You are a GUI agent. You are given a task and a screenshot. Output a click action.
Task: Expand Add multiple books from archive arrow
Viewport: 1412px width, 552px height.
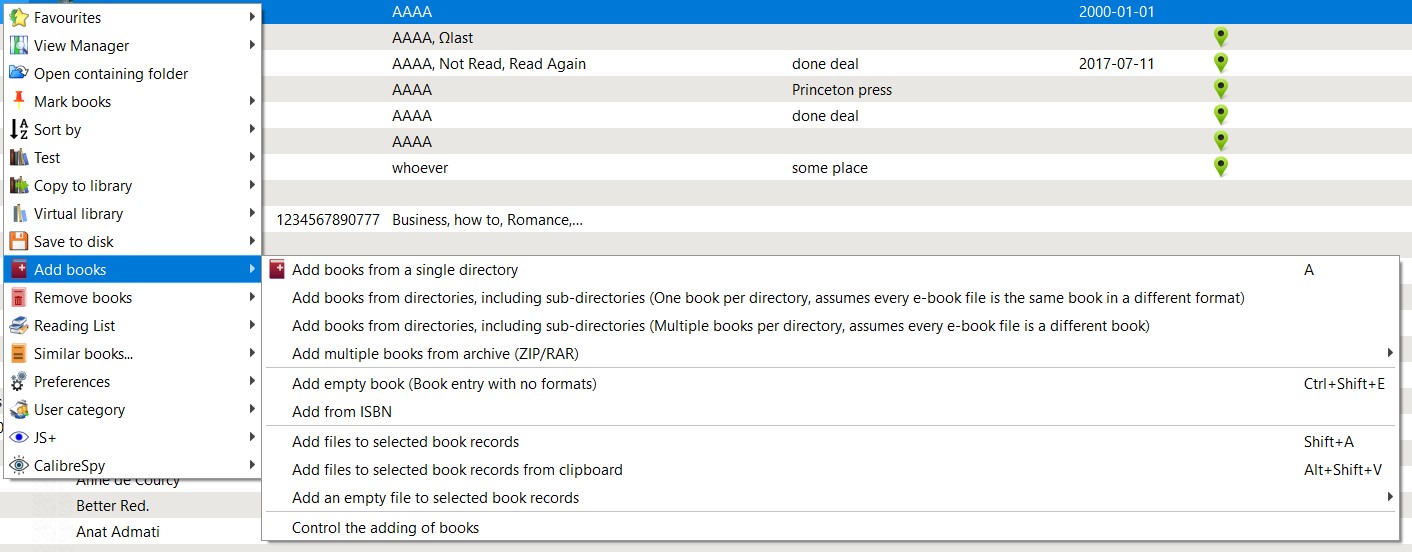[x=1390, y=353]
